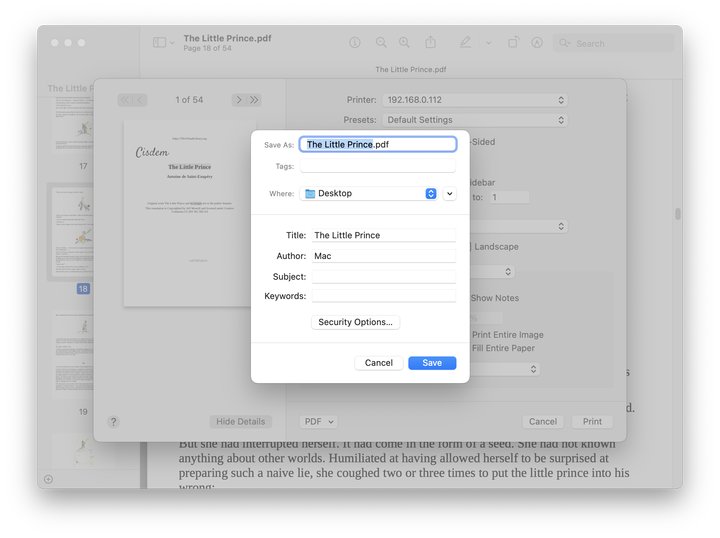
Task: Open the Where location dropdown showing Desktop
Action: [x=369, y=193]
